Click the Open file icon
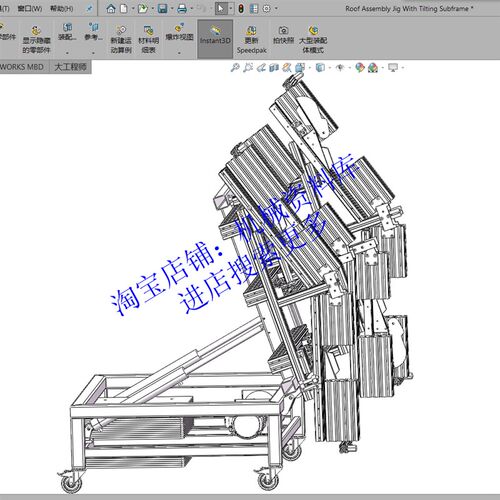 (x=142, y=8)
